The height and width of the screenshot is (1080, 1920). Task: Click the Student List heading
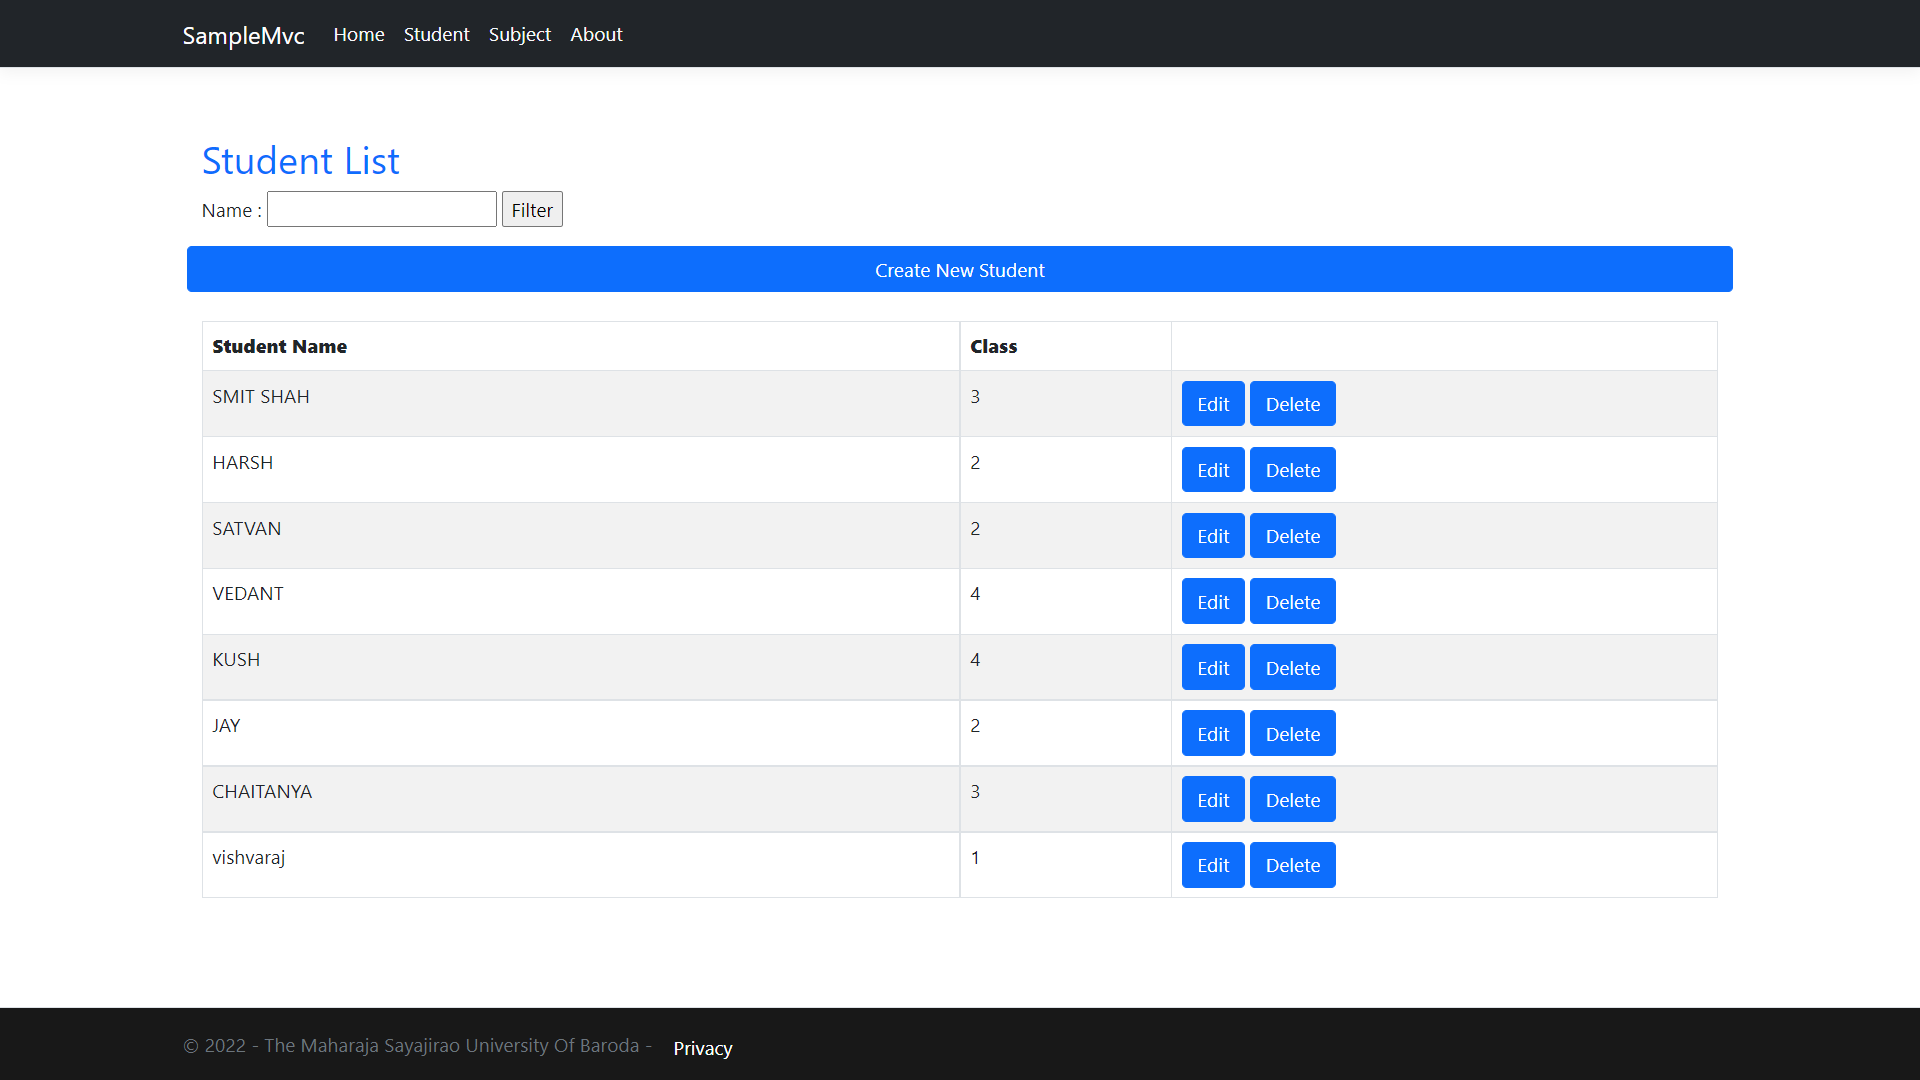point(301,160)
